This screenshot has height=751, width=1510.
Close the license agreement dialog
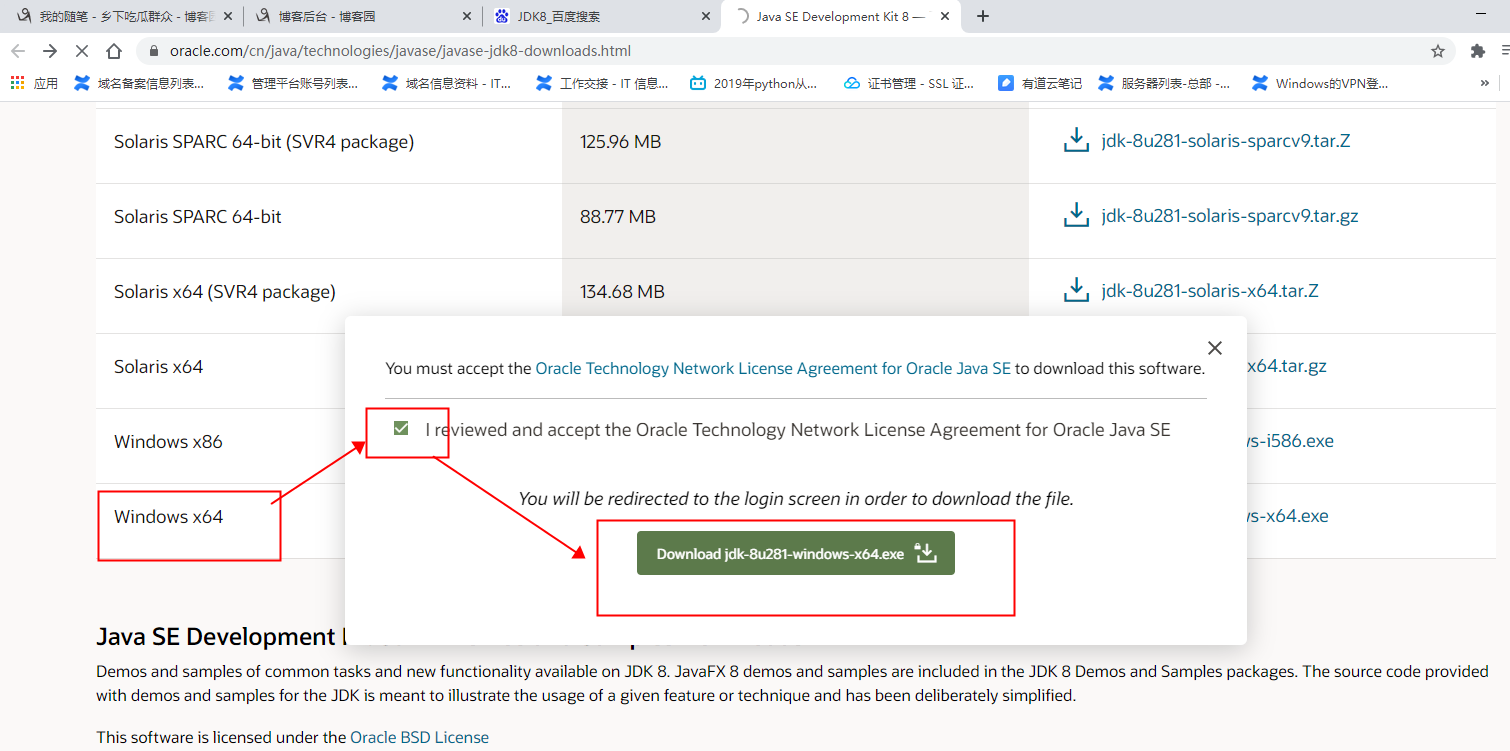pyautogui.click(x=1215, y=348)
